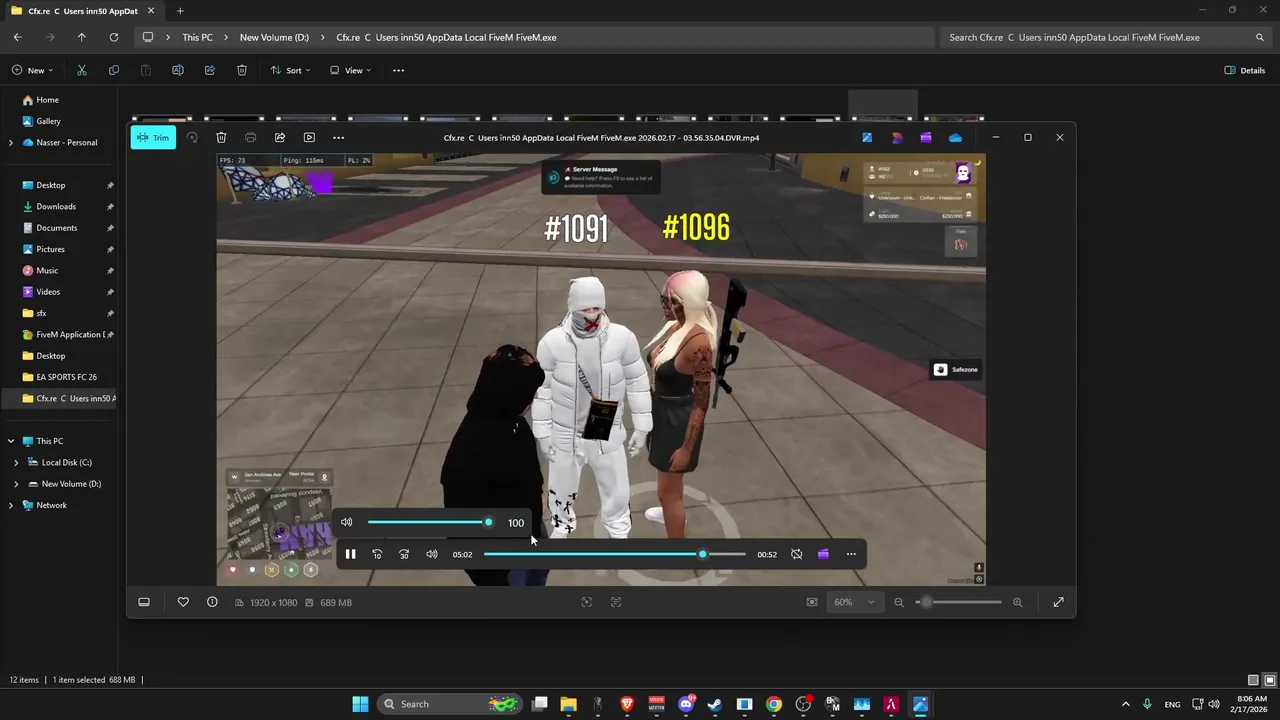
Task: Click the print icon in Photos toolbar
Action: 250,137
